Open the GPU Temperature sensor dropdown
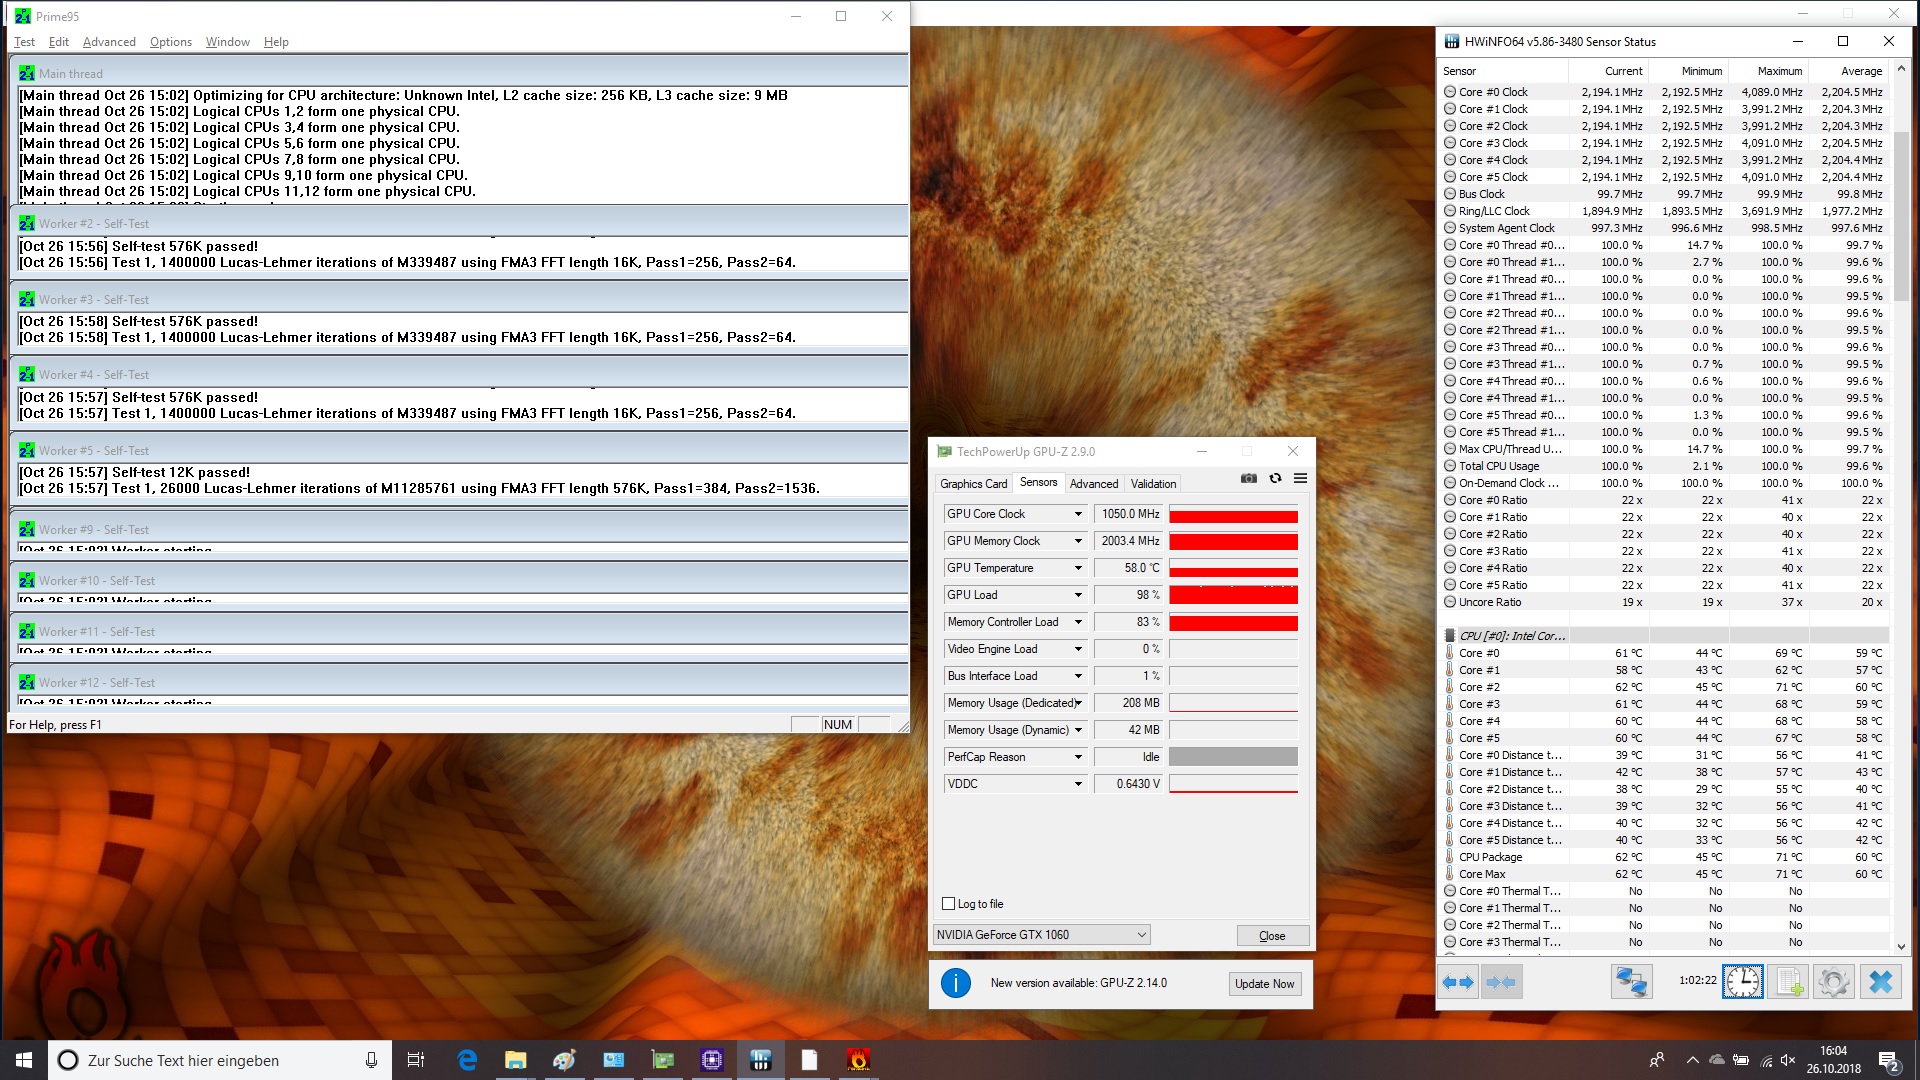The width and height of the screenshot is (1920, 1080). [x=1078, y=568]
